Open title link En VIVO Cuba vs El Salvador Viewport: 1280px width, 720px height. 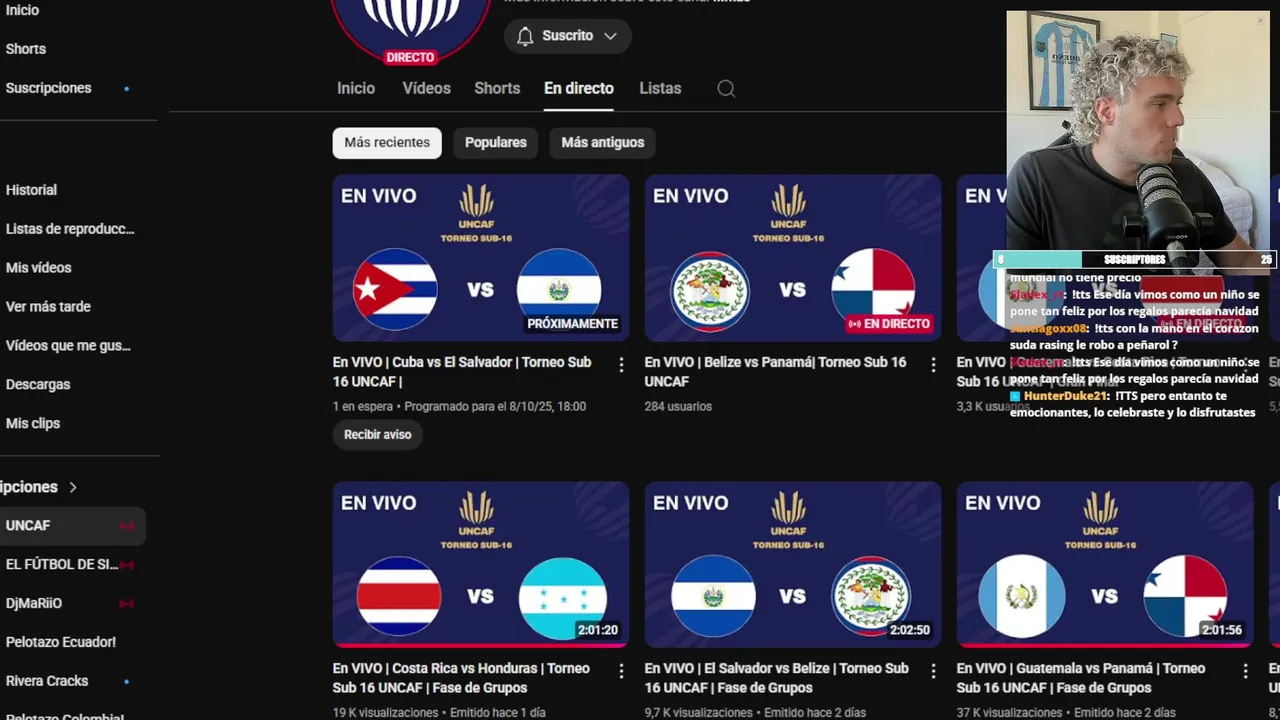pos(462,371)
